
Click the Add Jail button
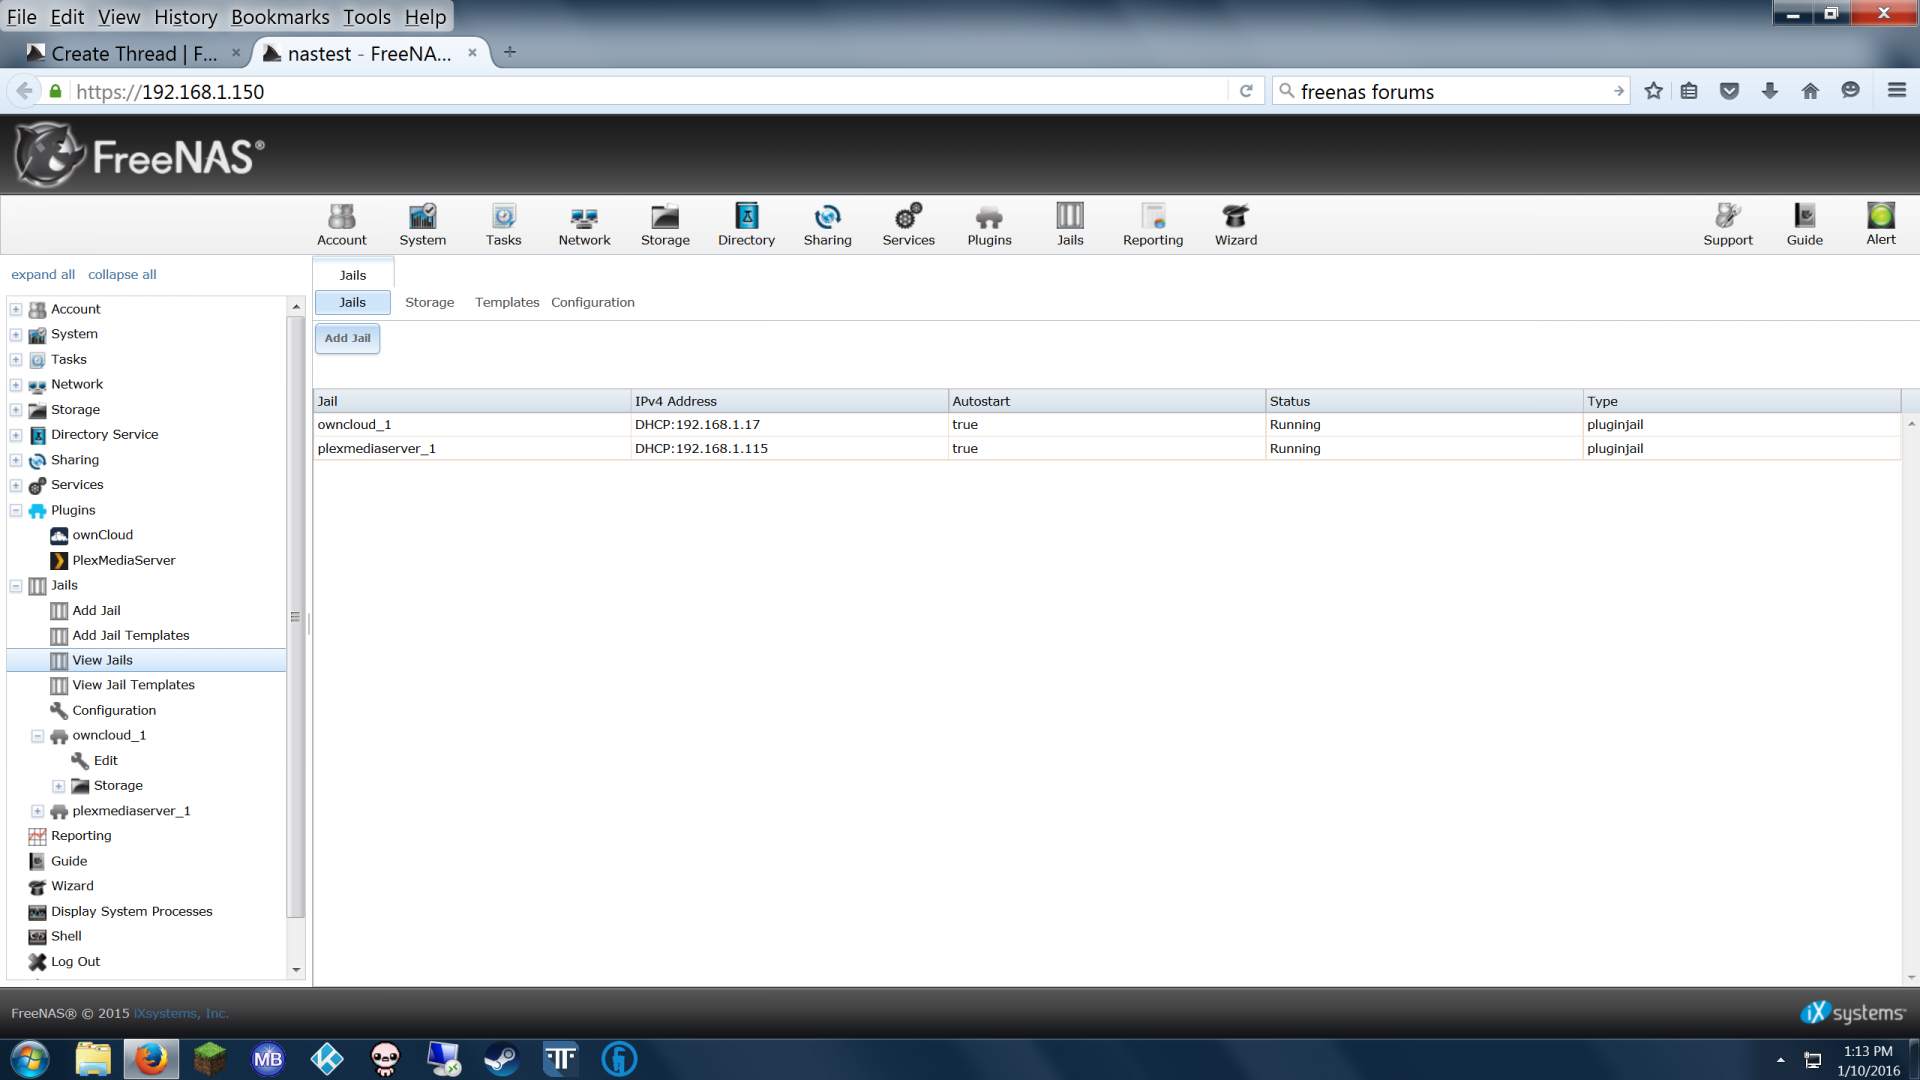coord(347,338)
